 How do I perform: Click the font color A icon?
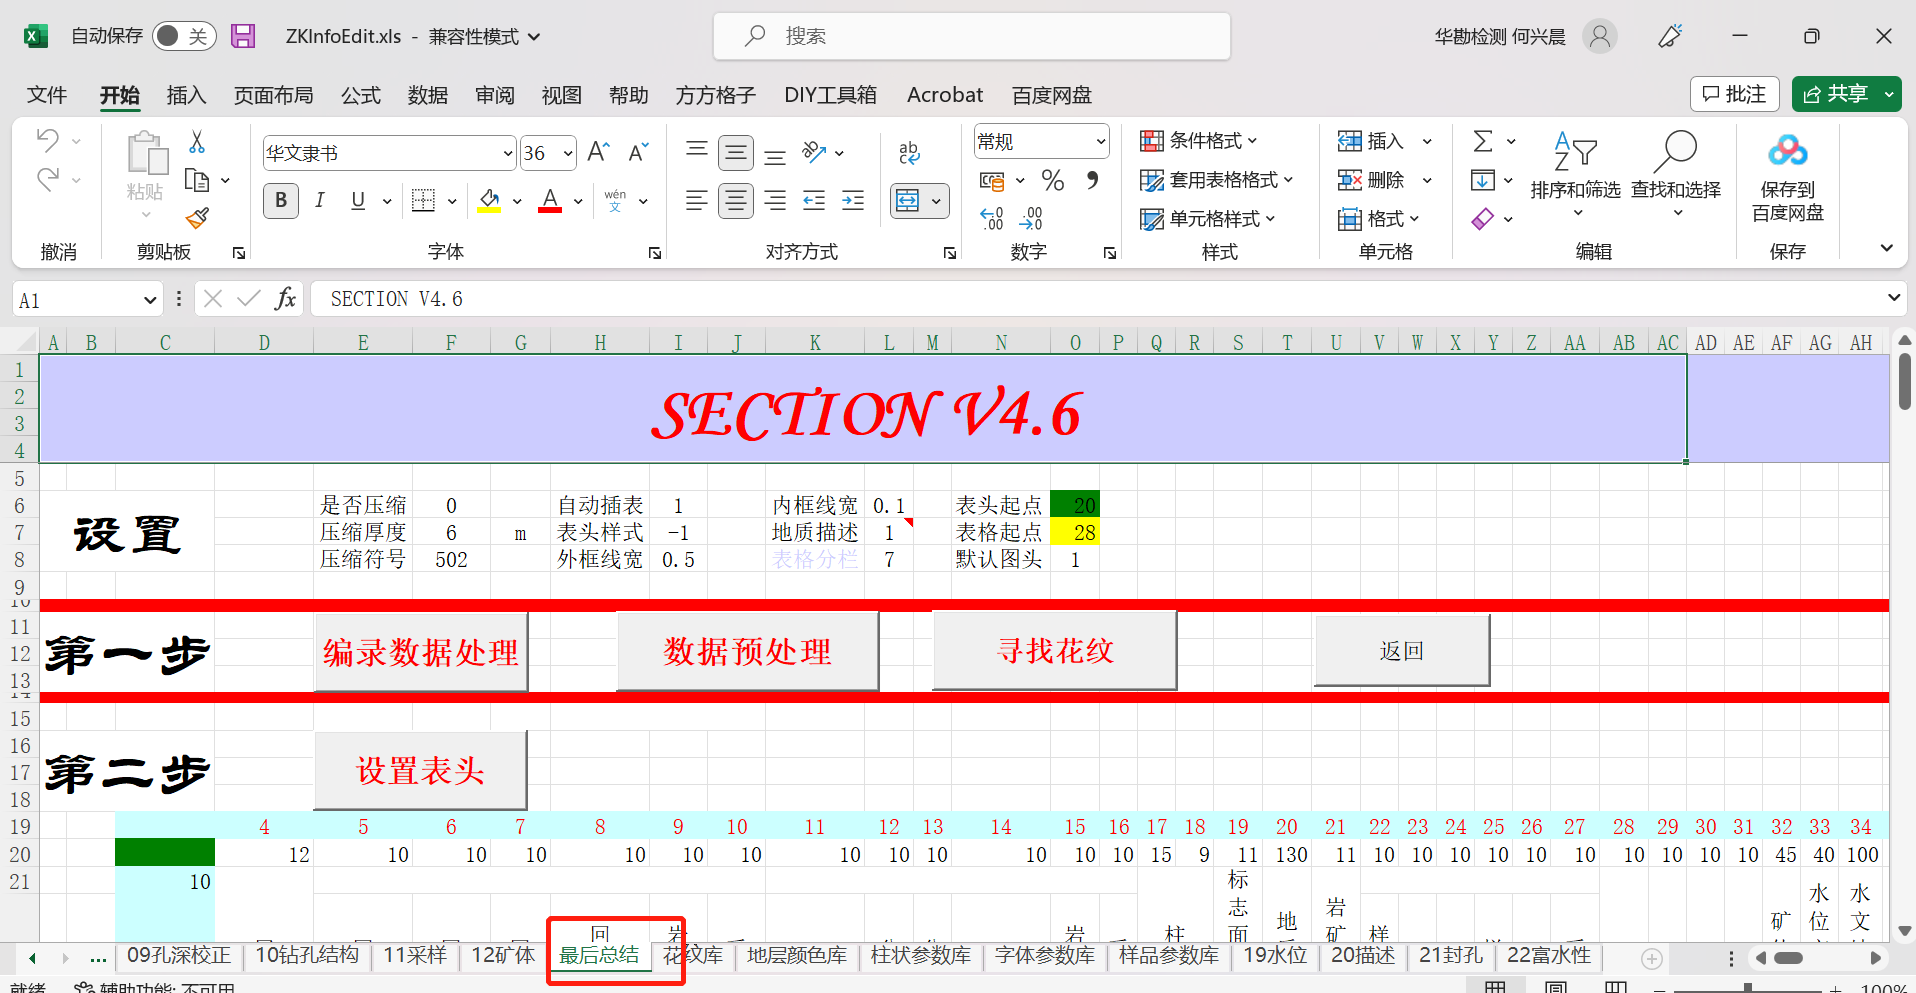(550, 201)
